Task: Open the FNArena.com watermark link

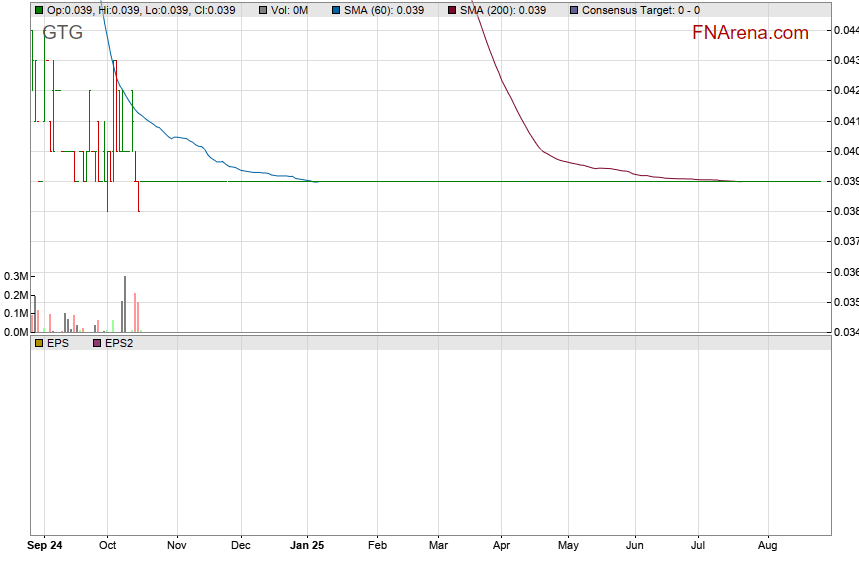Action: tap(750, 33)
